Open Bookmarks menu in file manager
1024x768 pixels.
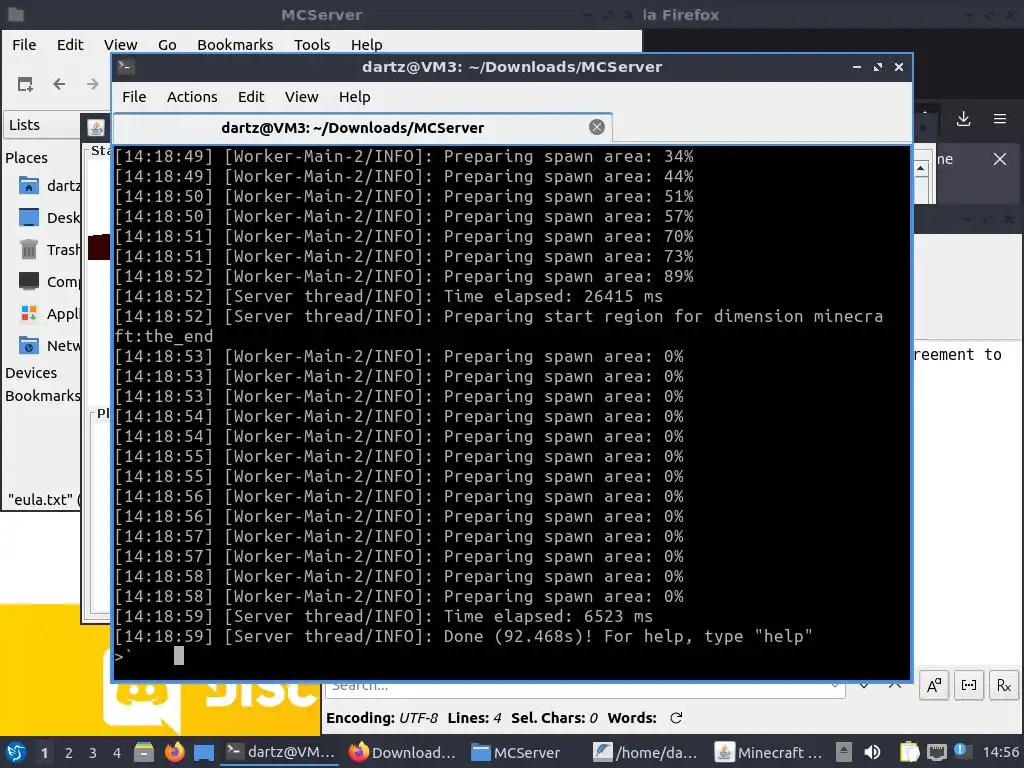pos(235,44)
